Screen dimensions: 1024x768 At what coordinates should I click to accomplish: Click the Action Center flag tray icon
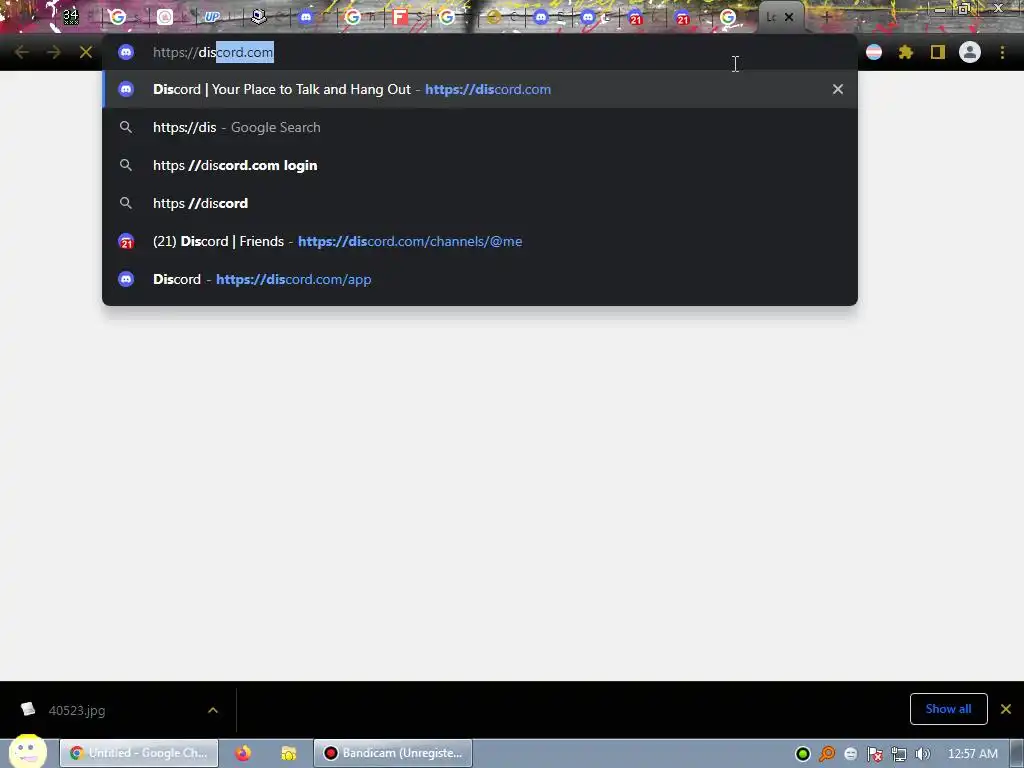[x=874, y=754]
